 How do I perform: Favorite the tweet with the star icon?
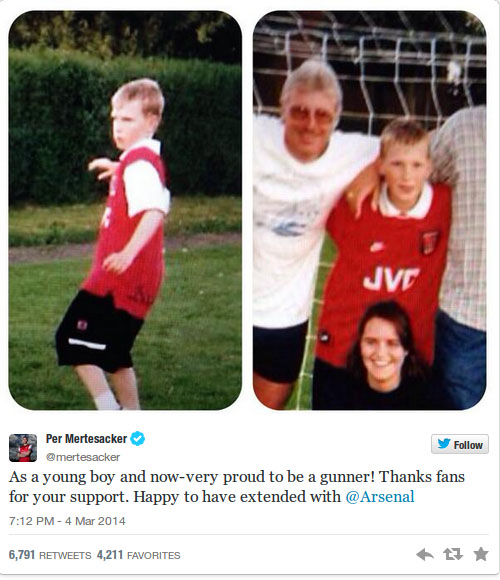coord(481,554)
